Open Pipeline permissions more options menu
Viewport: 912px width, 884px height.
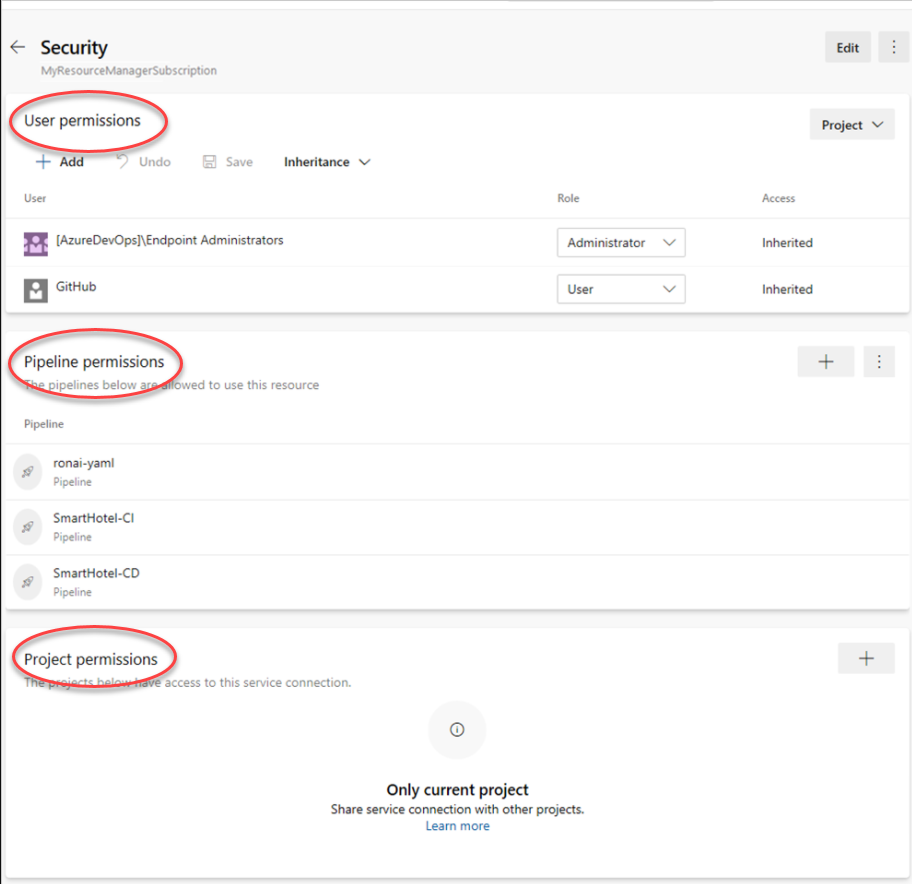879,362
